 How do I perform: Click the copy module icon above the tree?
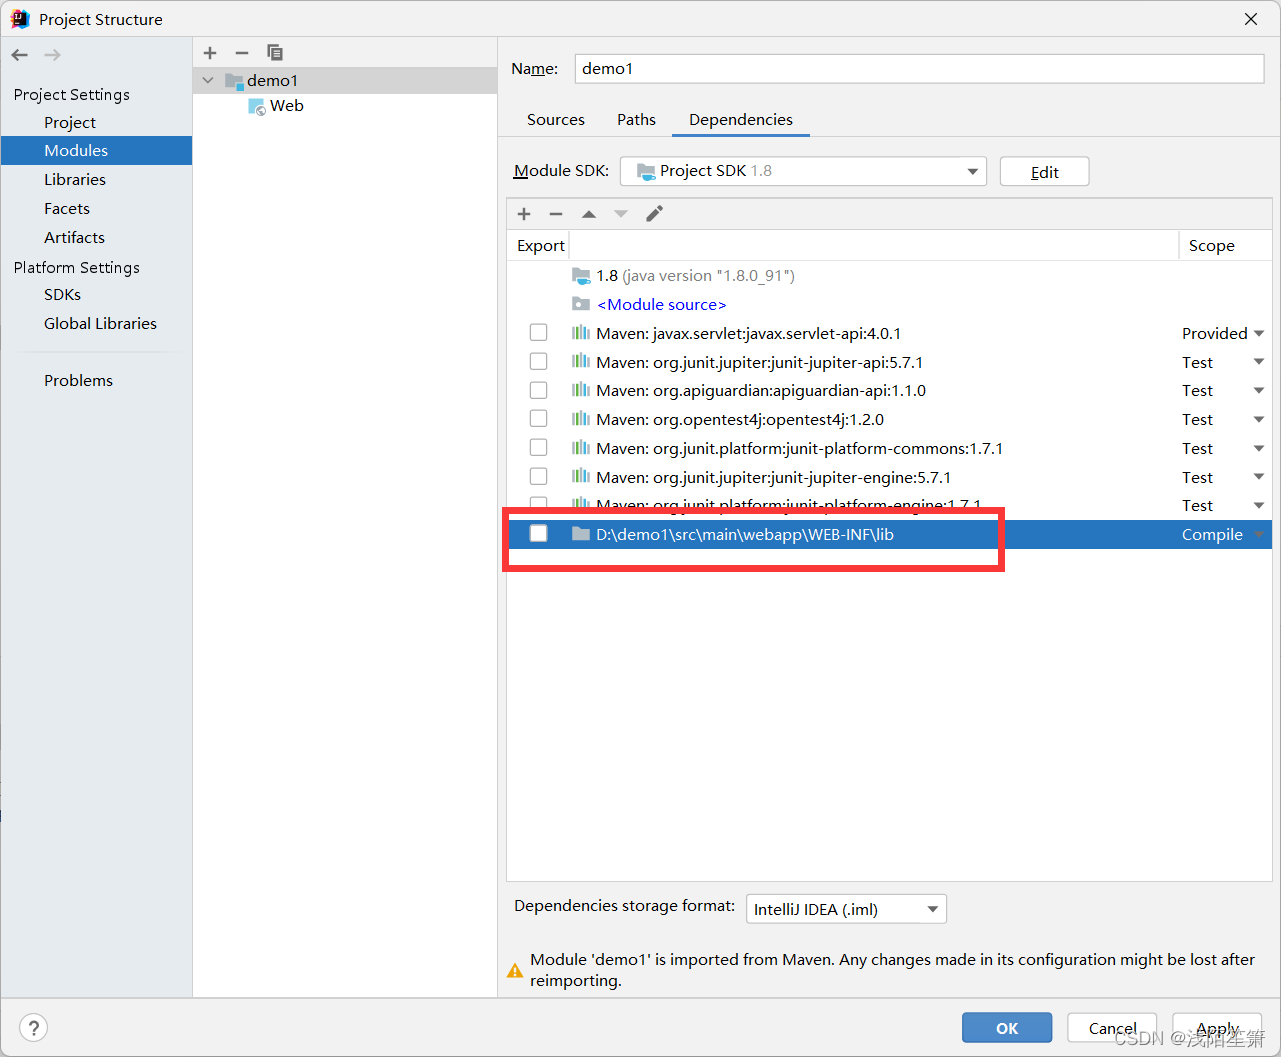(275, 52)
